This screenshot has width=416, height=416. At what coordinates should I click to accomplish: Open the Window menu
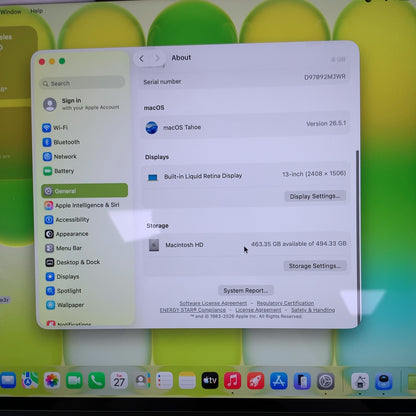(x=11, y=12)
